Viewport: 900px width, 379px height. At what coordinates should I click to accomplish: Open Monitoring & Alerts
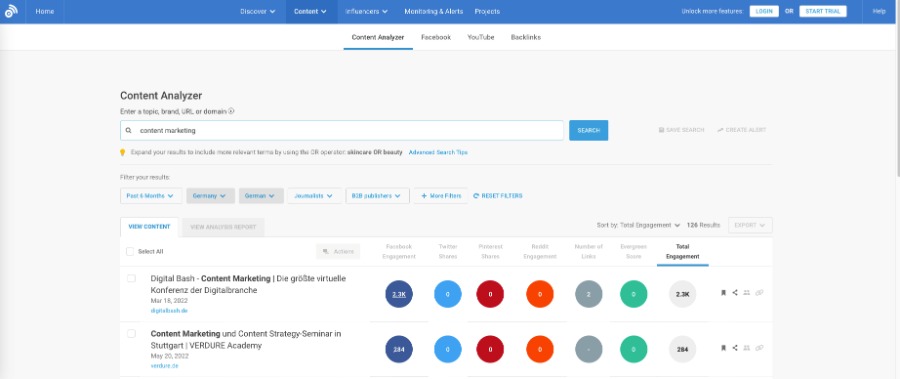click(x=434, y=11)
